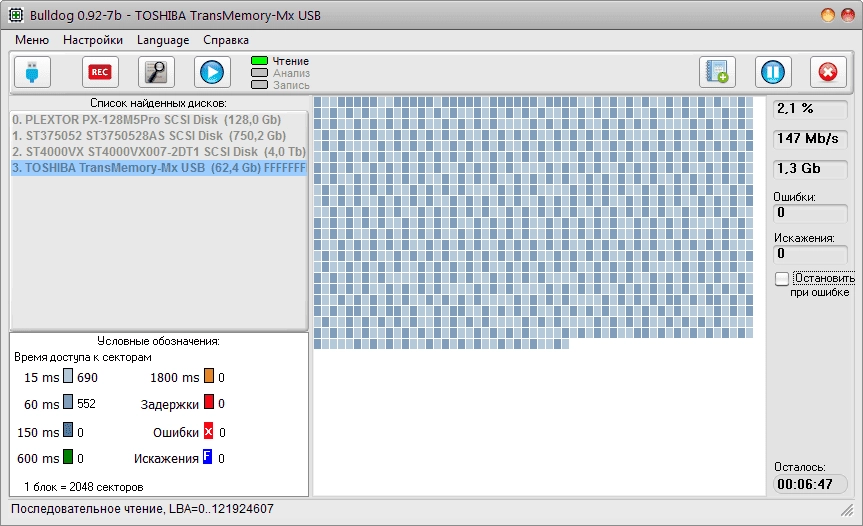Click the Запись mode indicator
The image size is (863, 526).
259,85
